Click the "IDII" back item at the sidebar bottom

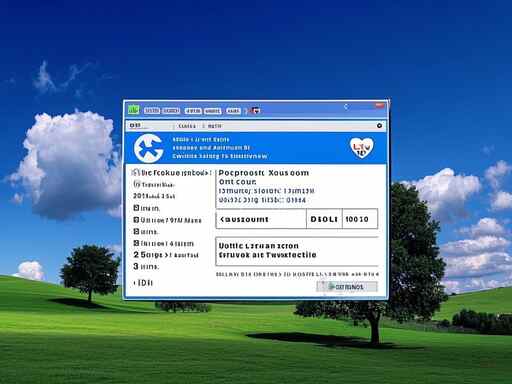[143, 283]
